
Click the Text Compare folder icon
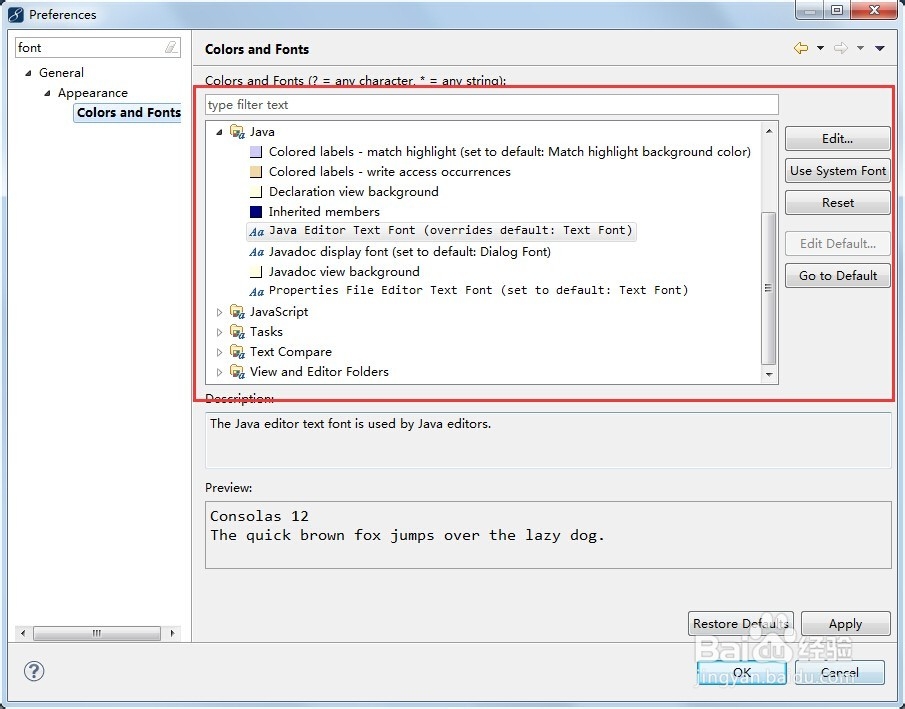click(237, 351)
